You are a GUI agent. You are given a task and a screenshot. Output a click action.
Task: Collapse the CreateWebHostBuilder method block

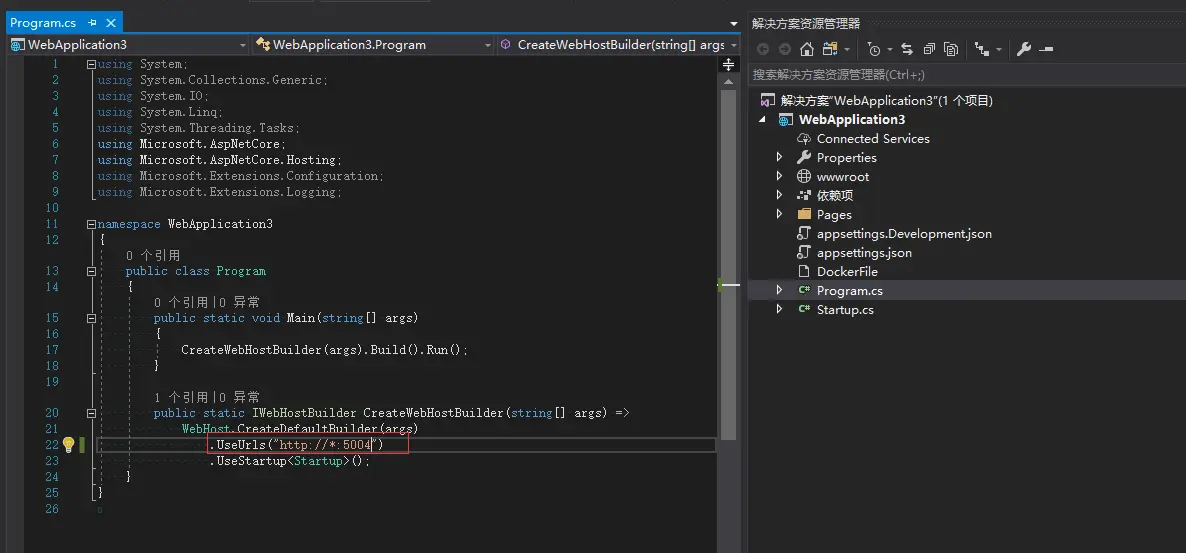click(x=92, y=413)
